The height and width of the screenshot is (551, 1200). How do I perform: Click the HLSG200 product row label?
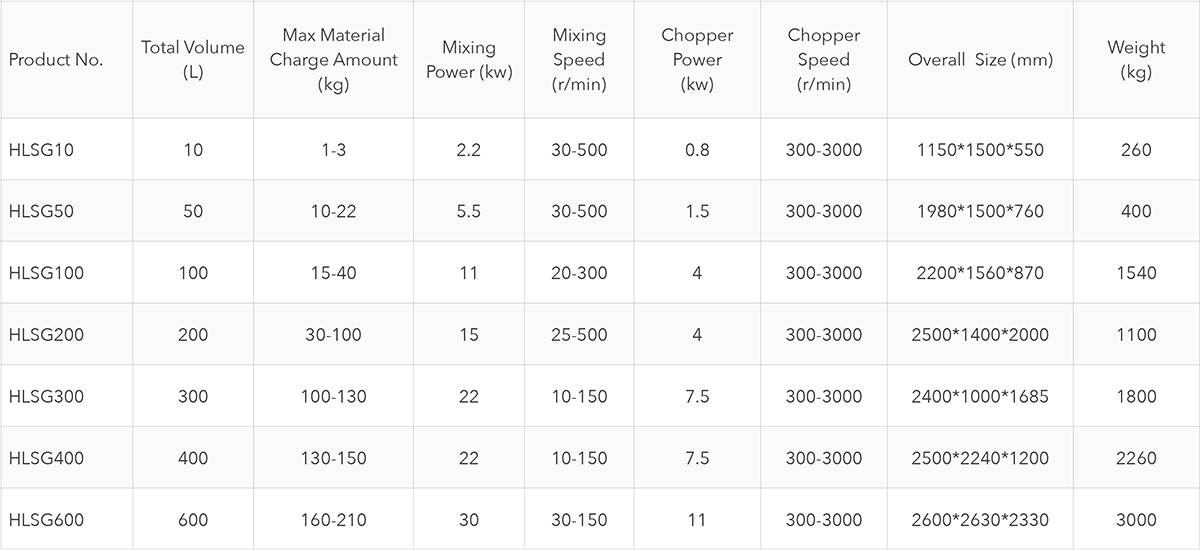46,335
